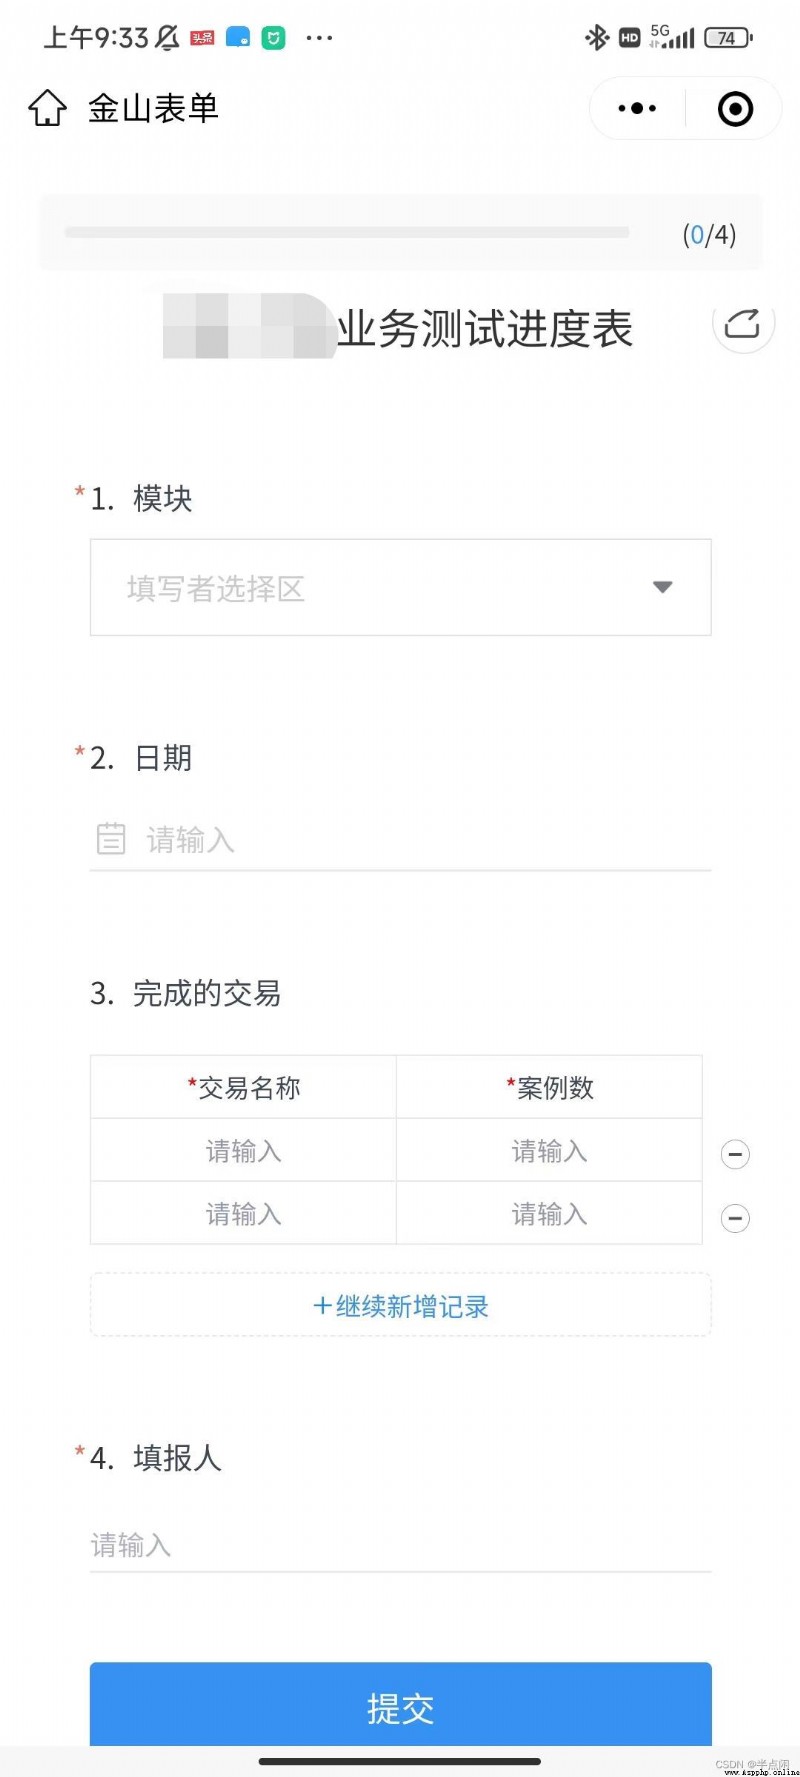
Task: Submit the form with 提交 button
Action: click(400, 1706)
